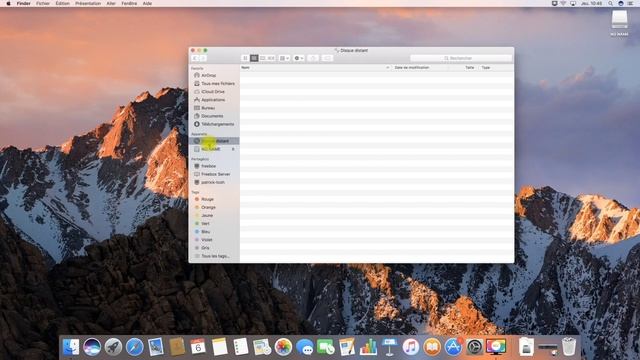Open the Finder menu
640x360 pixels.
click(24, 3)
